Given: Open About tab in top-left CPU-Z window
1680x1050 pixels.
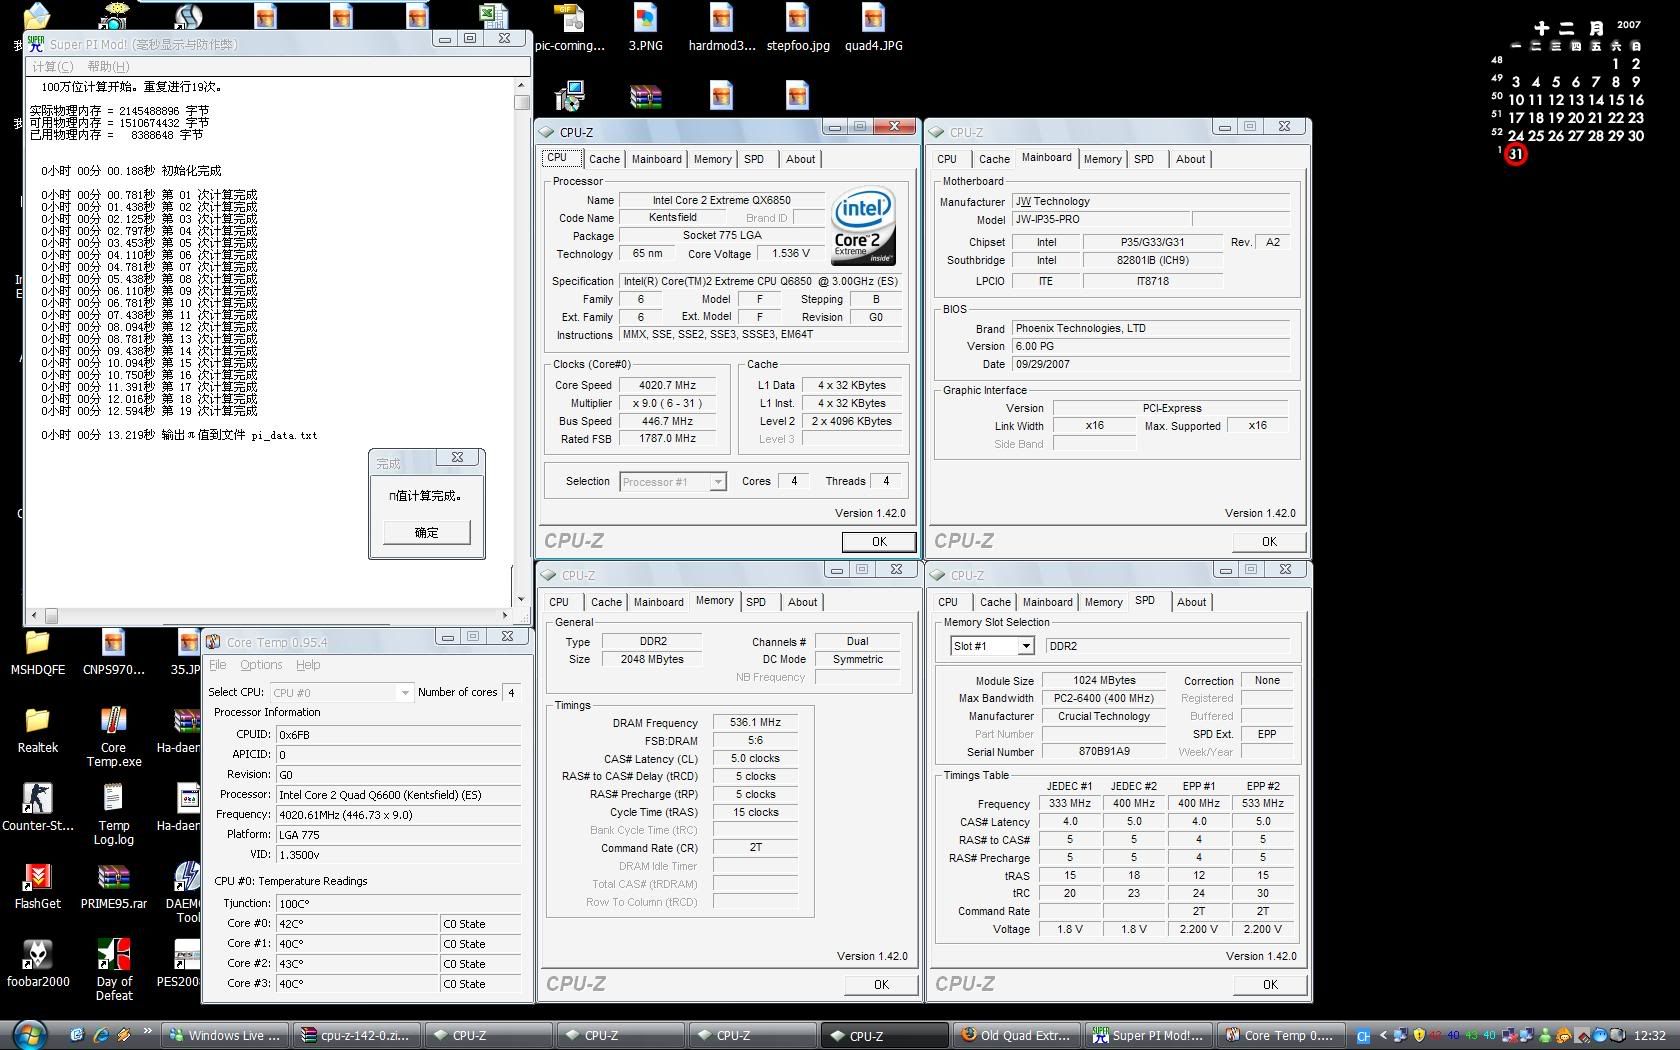Looking at the screenshot, I should point(800,159).
